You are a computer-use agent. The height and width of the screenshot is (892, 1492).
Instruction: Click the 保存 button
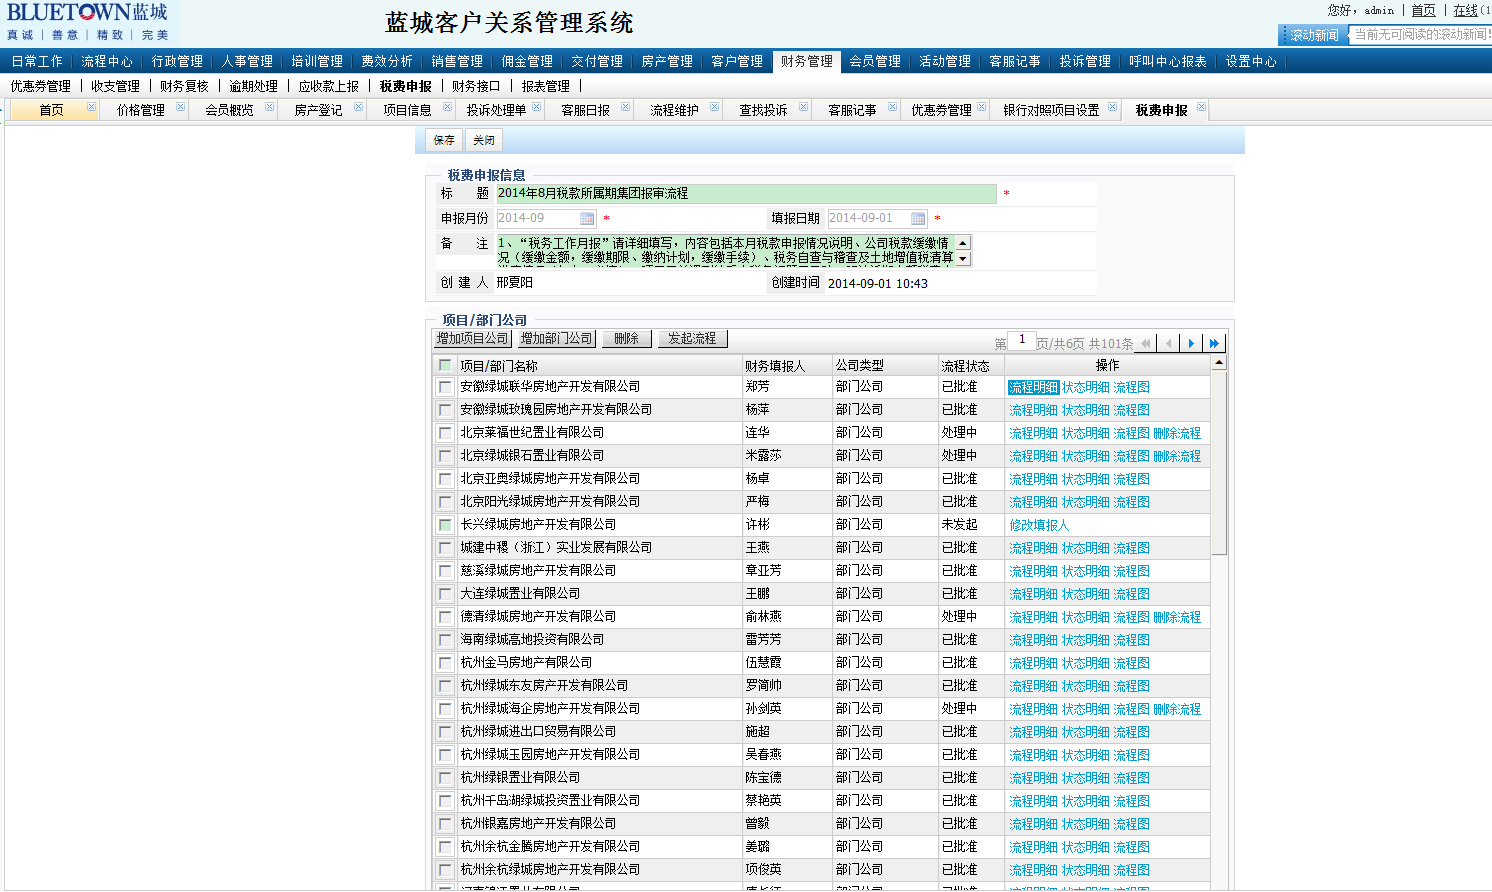click(444, 140)
